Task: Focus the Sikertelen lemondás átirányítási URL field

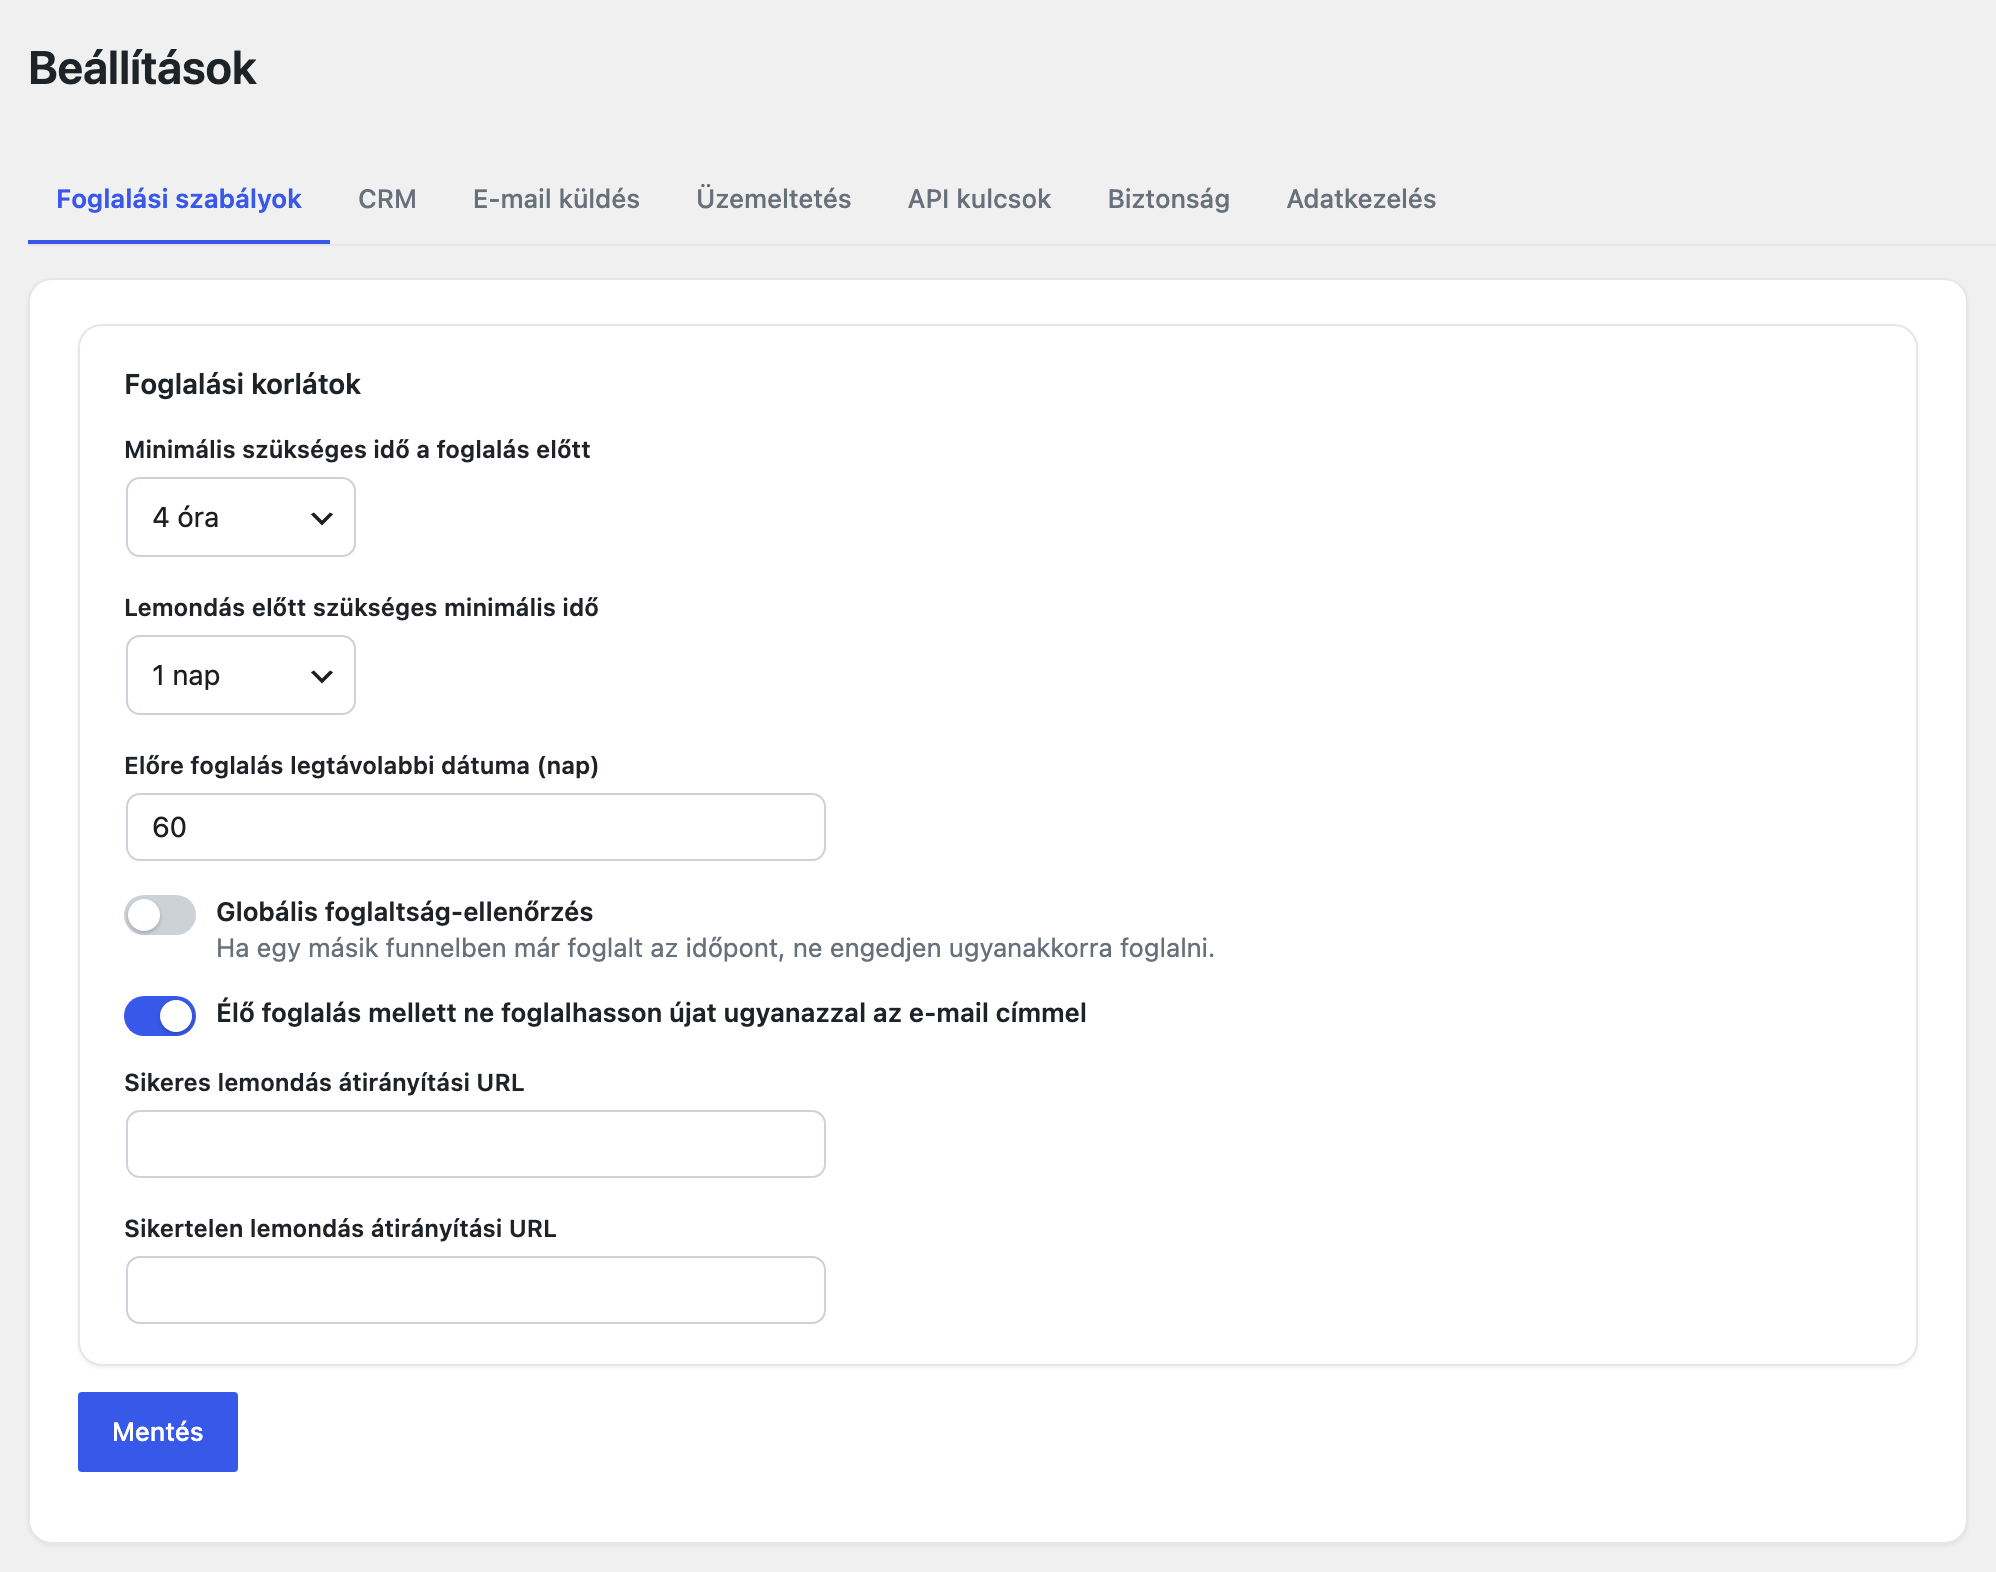Action: pyautogui.click(x=476, y=1290)
